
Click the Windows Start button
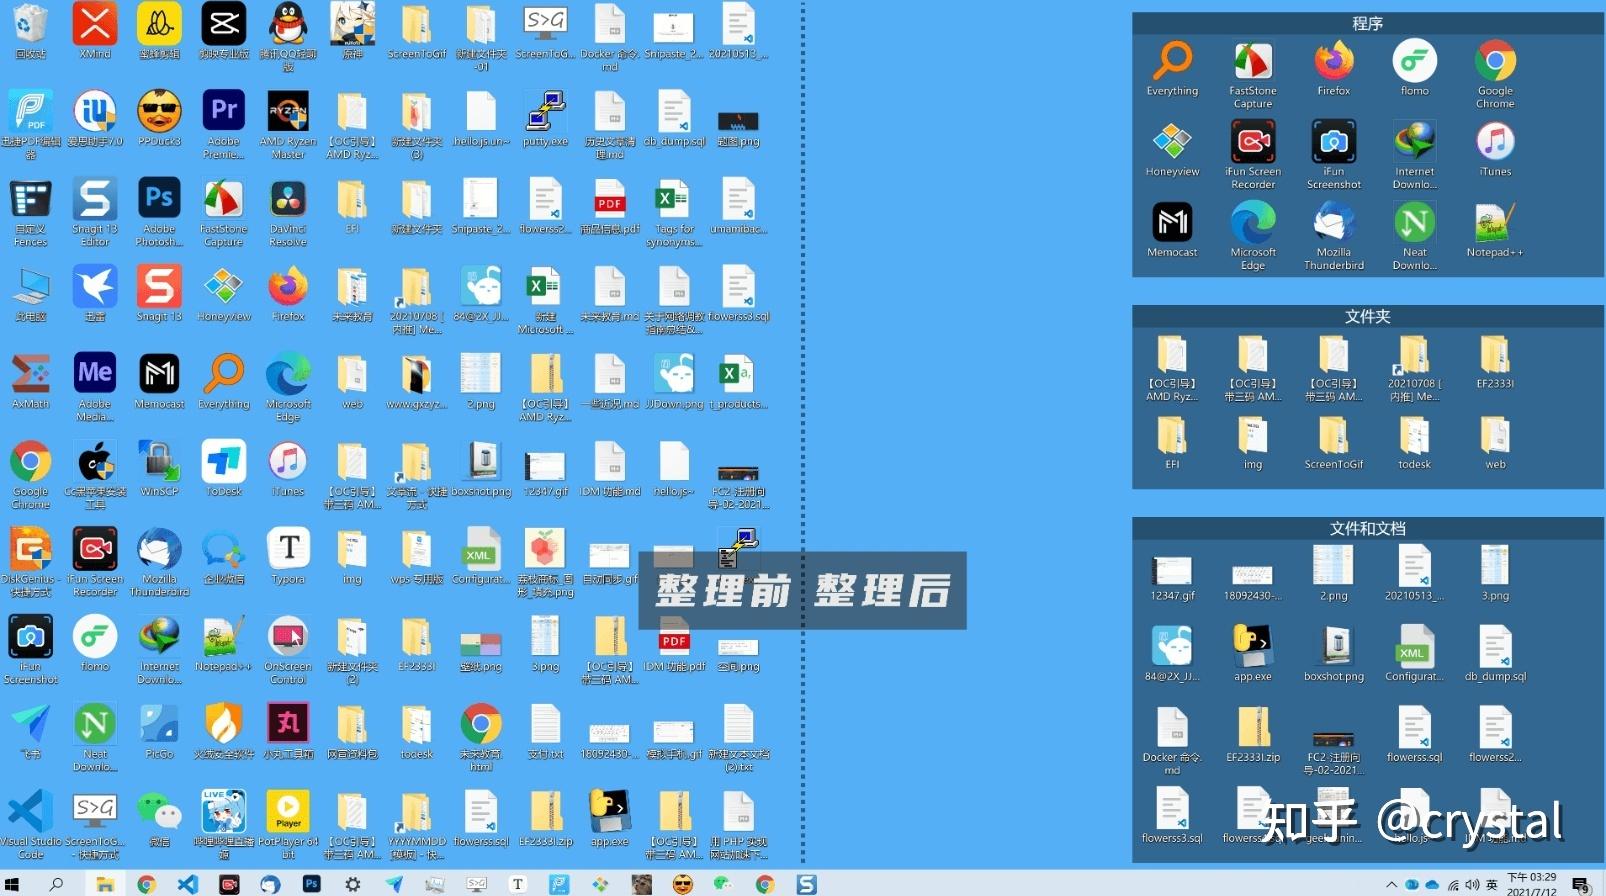pos(13,884)
